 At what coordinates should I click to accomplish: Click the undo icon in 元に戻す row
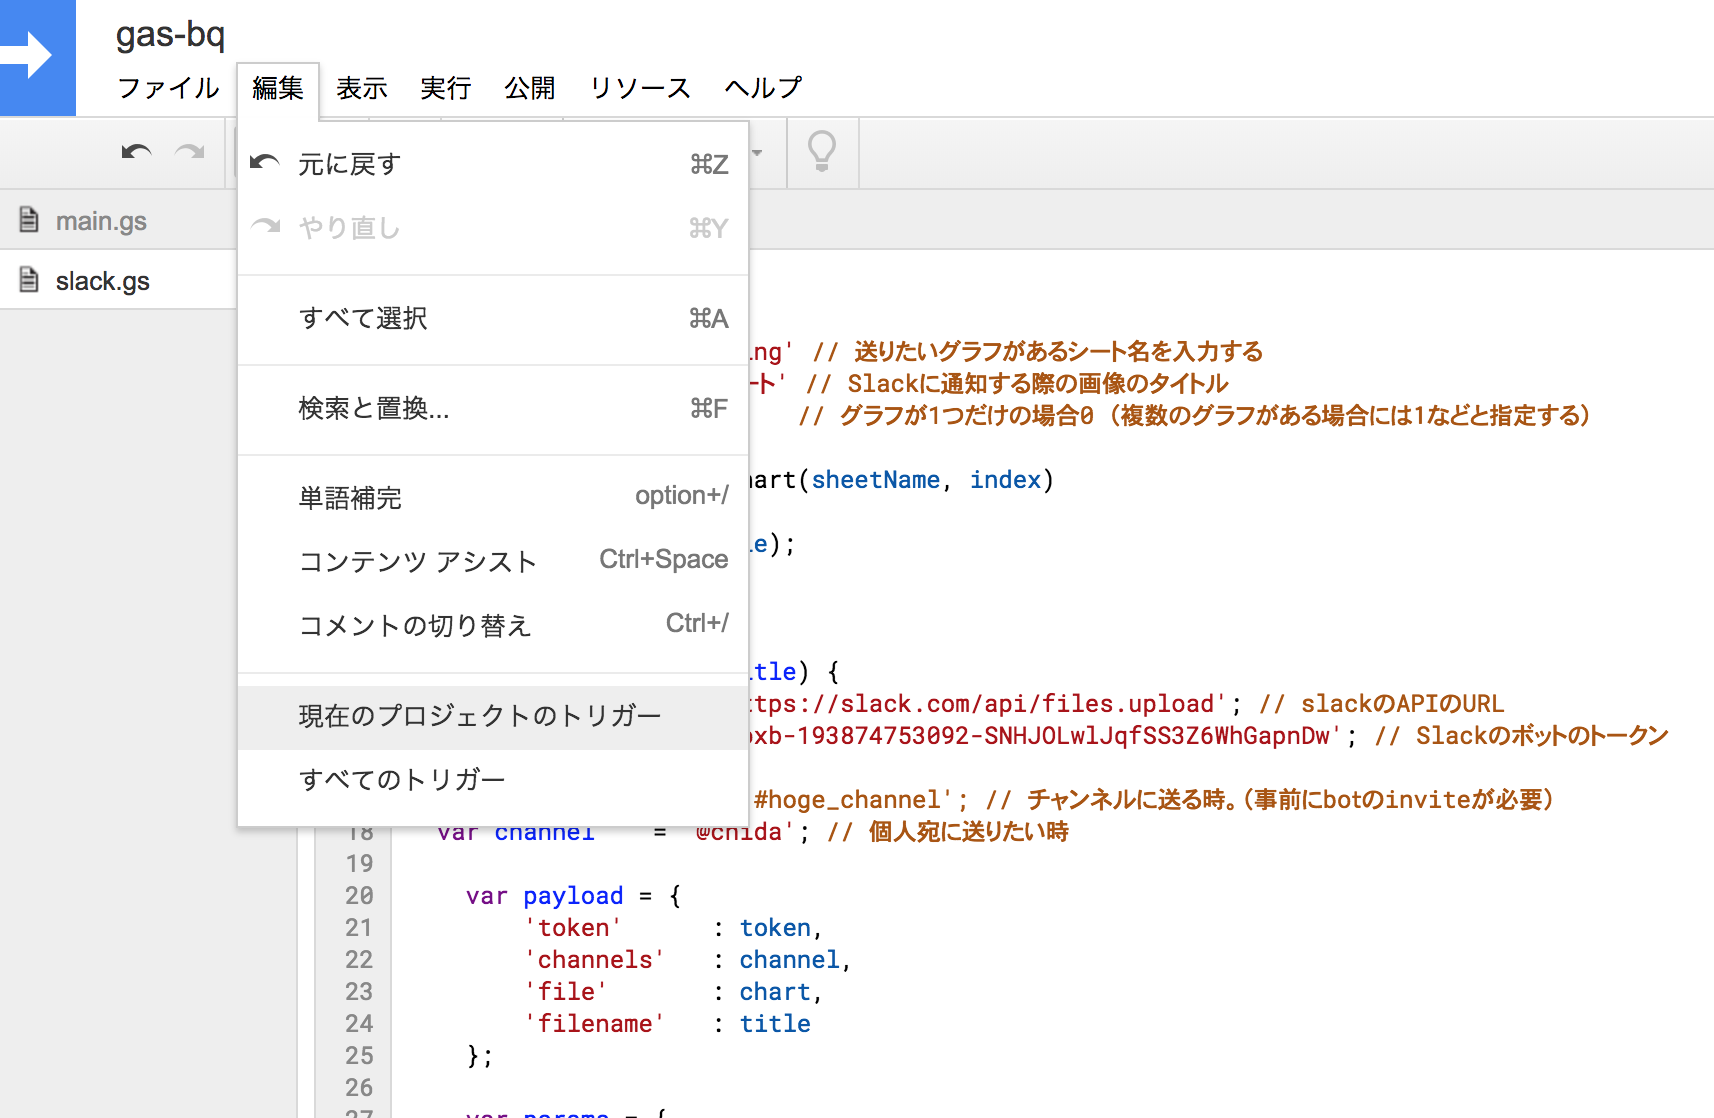pos(264,162)
